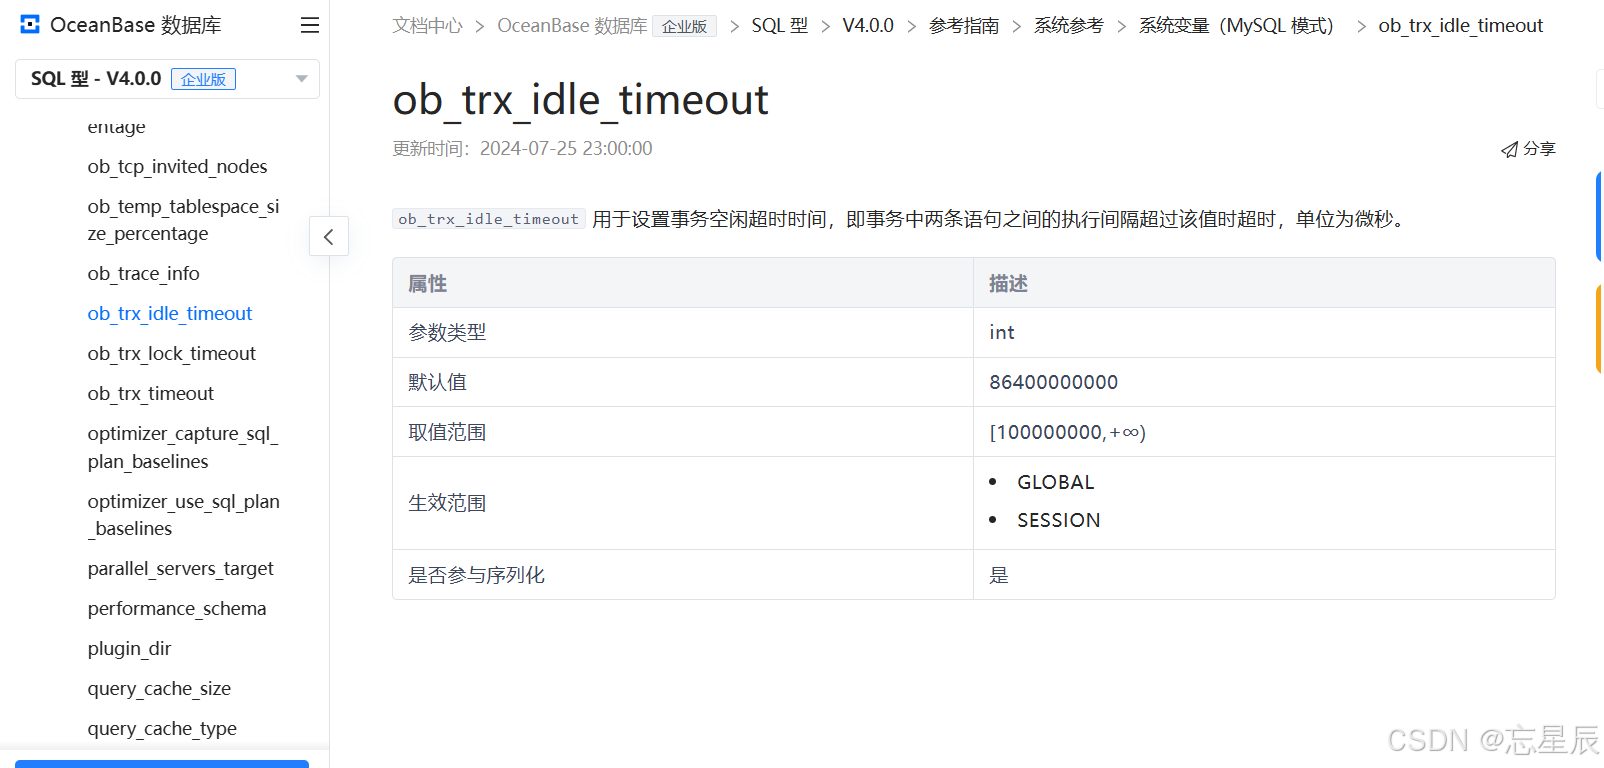Open 系统变量 (MySQL 模式) breadcrumb
Screen dimensions: 1604x768
click(x=1238, y=26)
